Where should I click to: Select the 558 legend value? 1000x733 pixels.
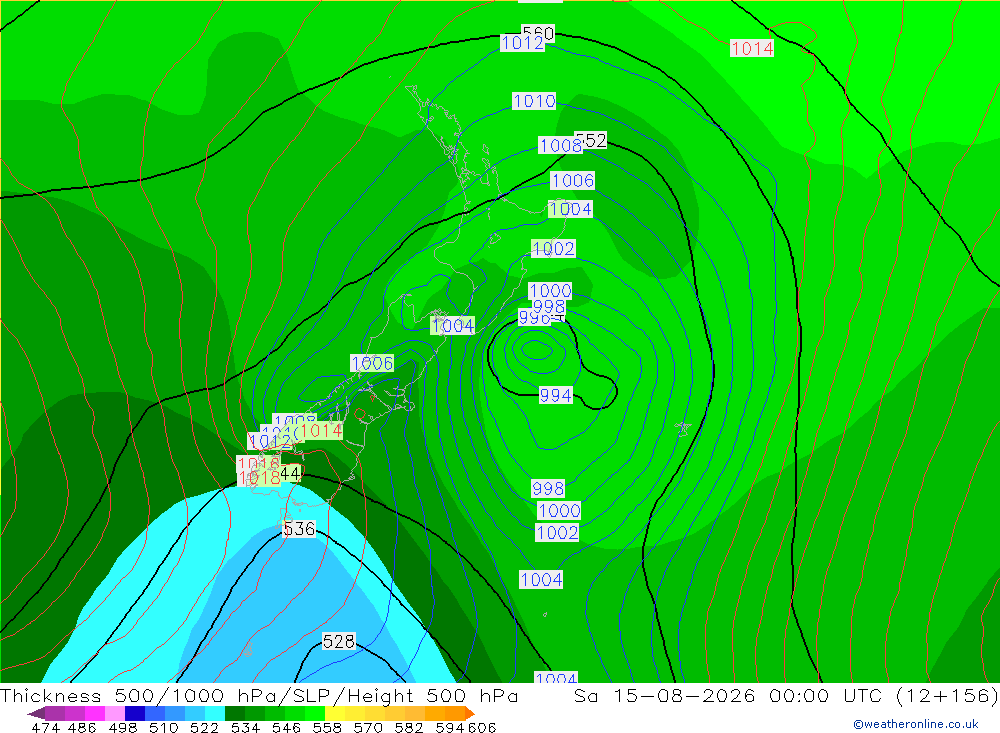point(327,727)
